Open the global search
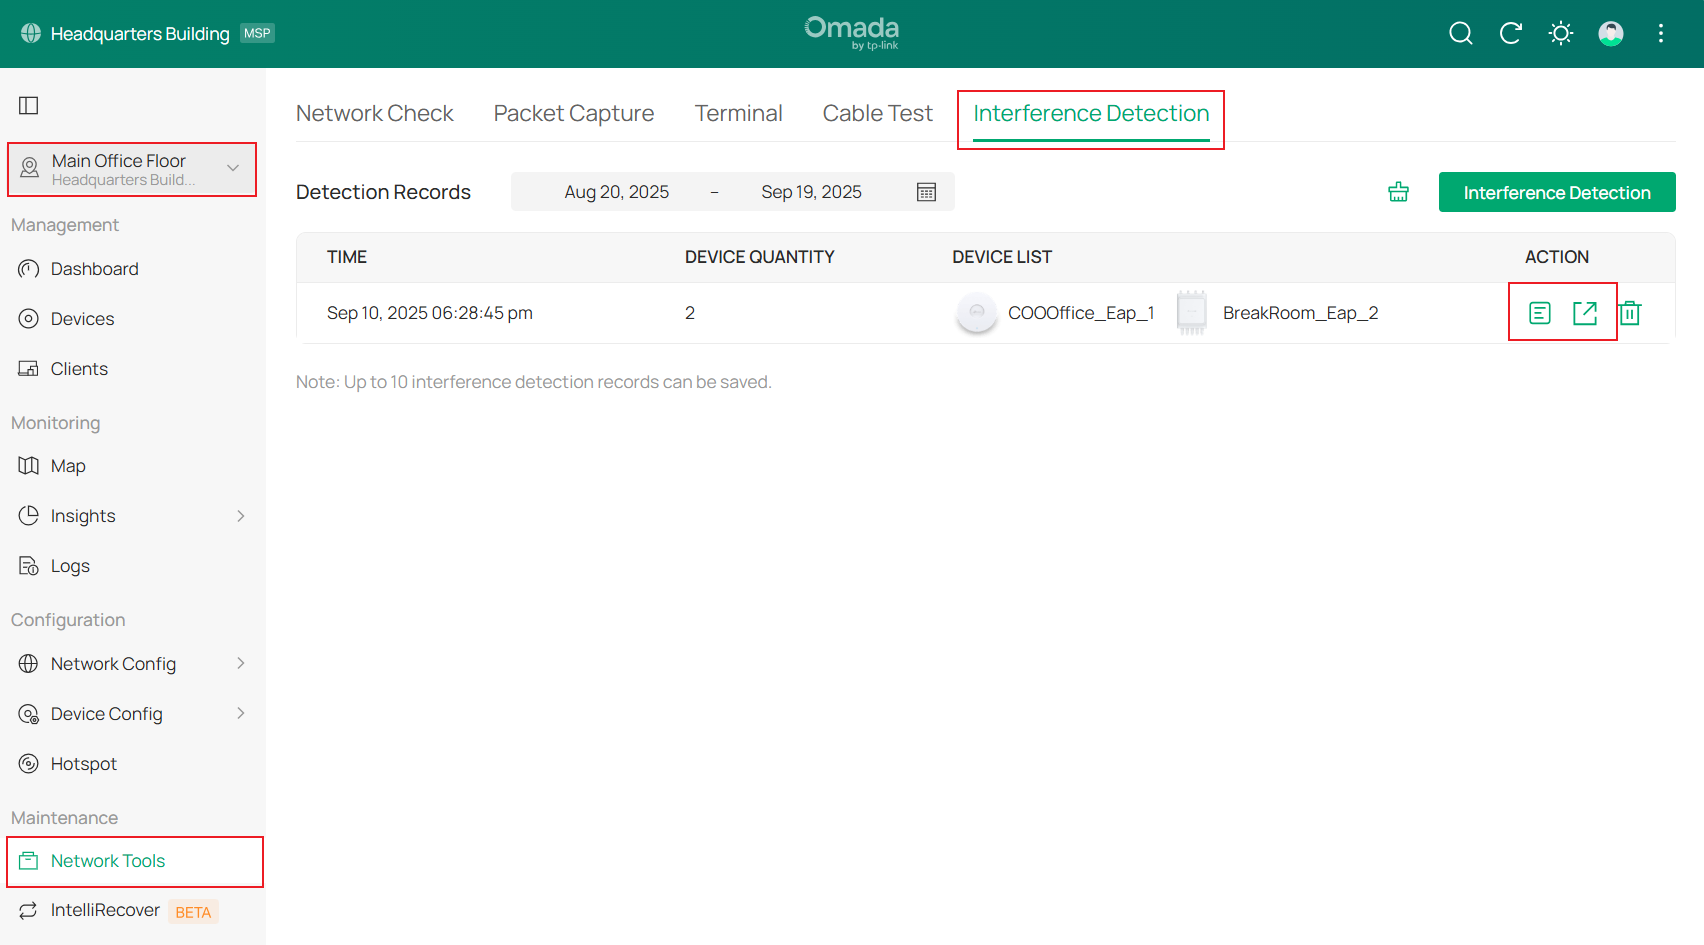1704x945 pixels. (1460, 33)
